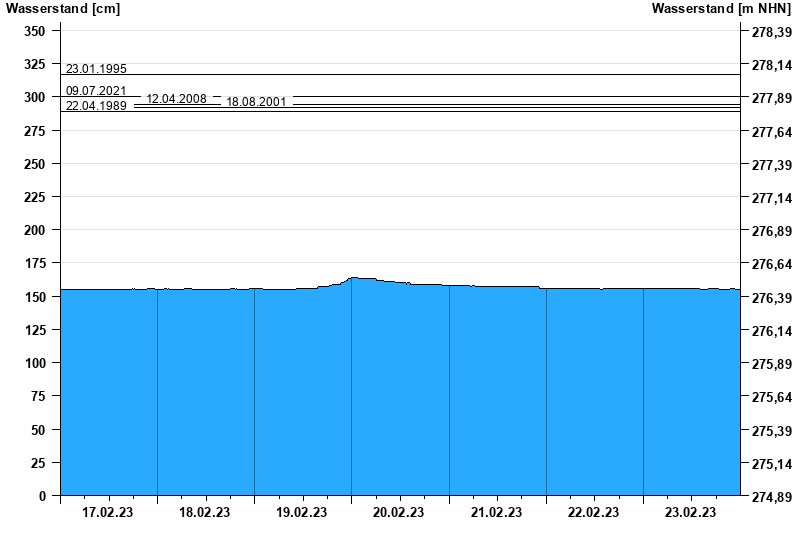Screen dimensions: 800x550
Task: Pick the 21.02.23 date label
Action: [496, 513]
